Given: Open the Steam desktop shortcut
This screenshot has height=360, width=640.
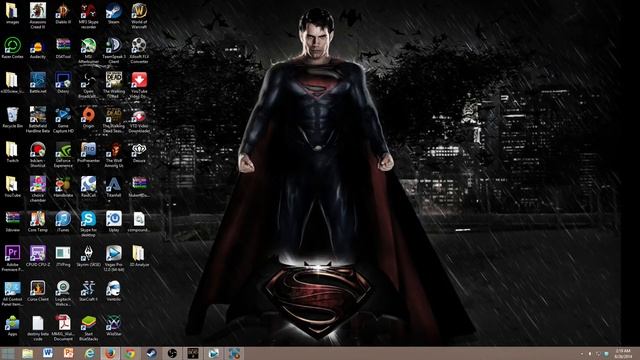Looking at the screenshot, I should pyautogui.click(x=113, y=13).
